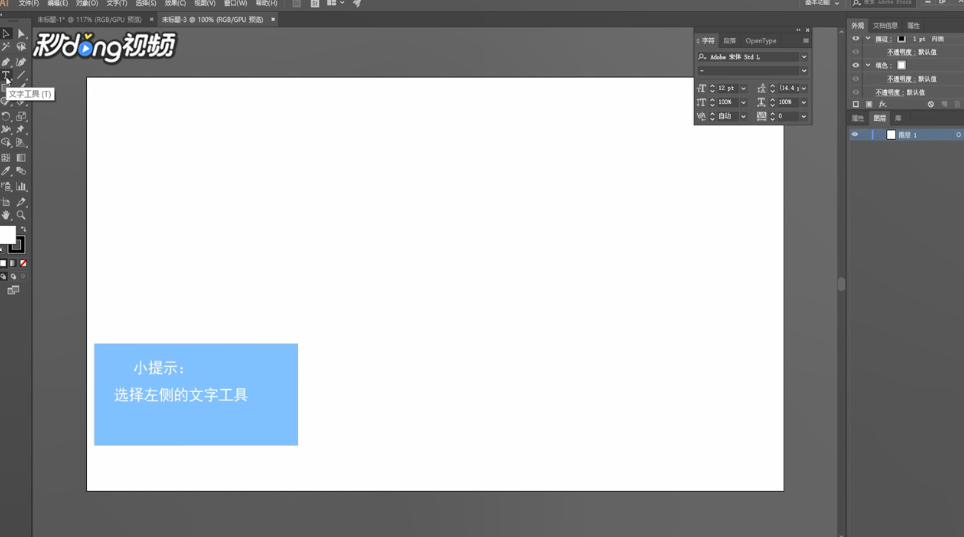Toggle visibility eye of 描边 stroke row
The image size is (964, 537).
click(x=856, y=39)
